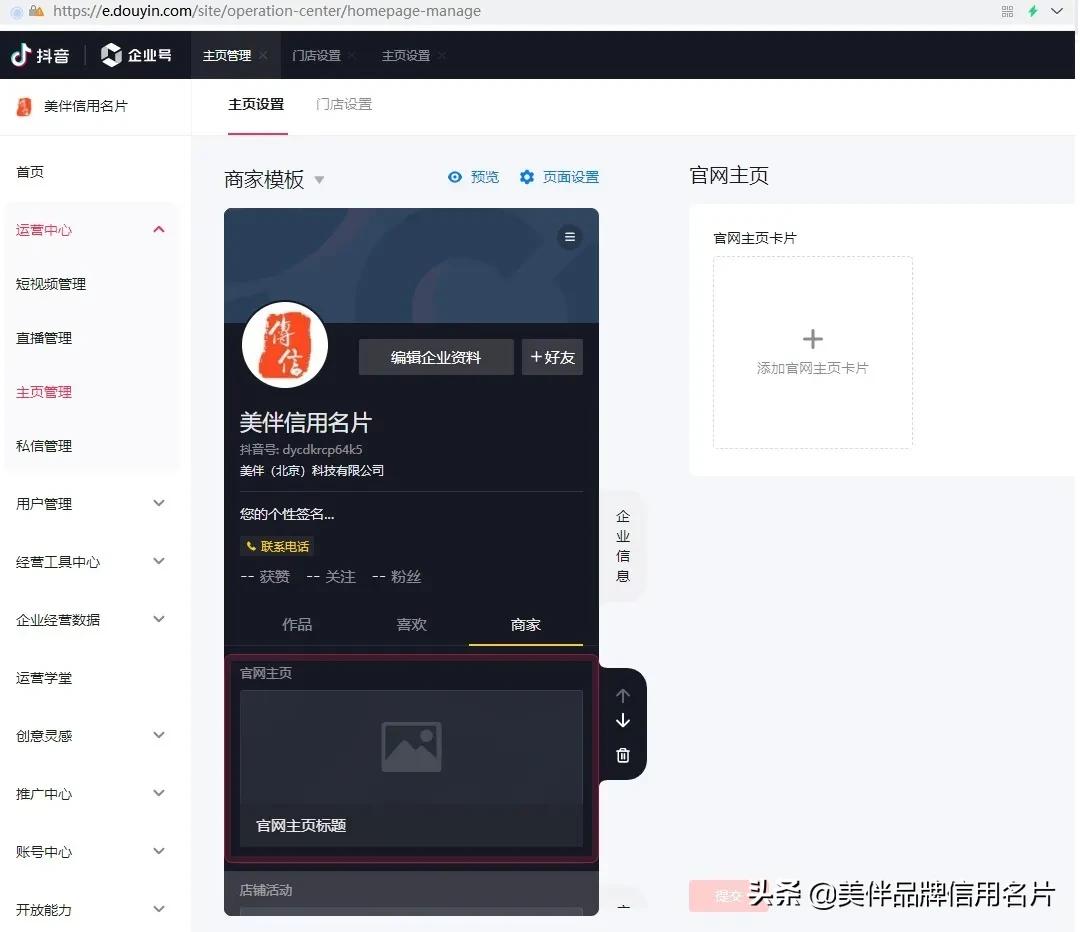
Task: Click the image placeholder in 官网主页 card
Action: [411, 747]
